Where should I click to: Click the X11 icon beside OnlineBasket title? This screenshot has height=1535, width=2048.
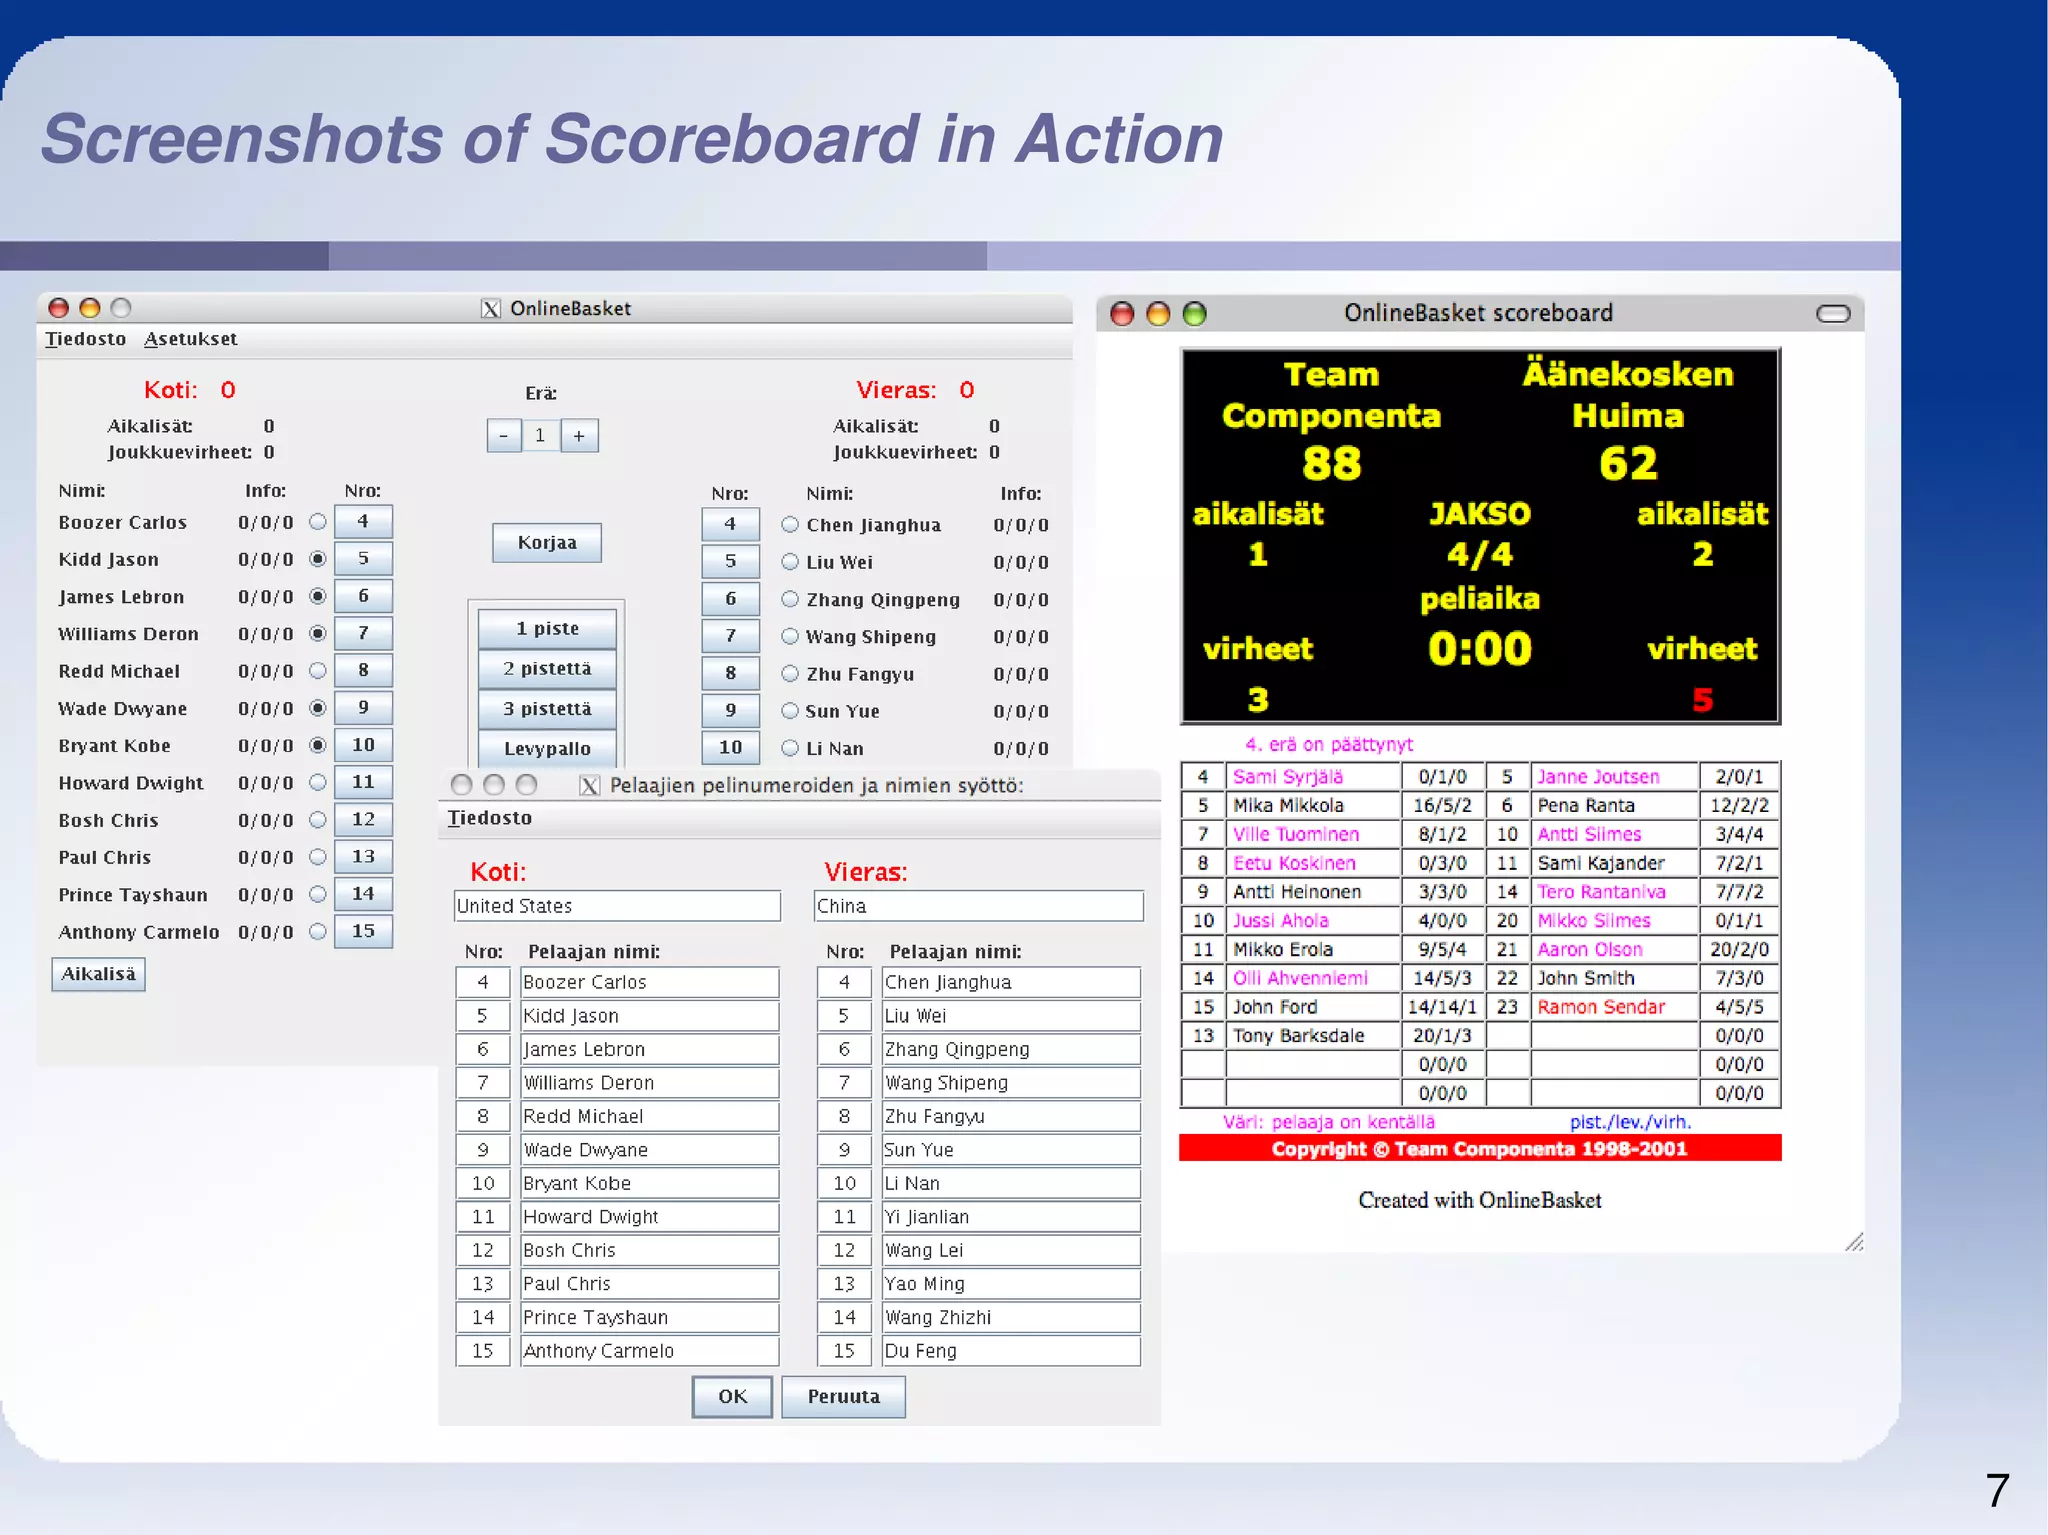coord(490,309)
